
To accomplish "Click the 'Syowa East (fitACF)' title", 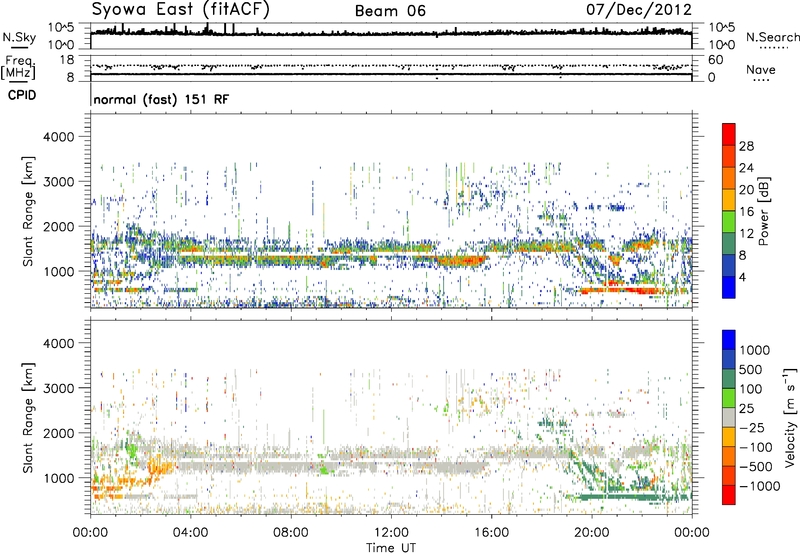I will (180, 10).
